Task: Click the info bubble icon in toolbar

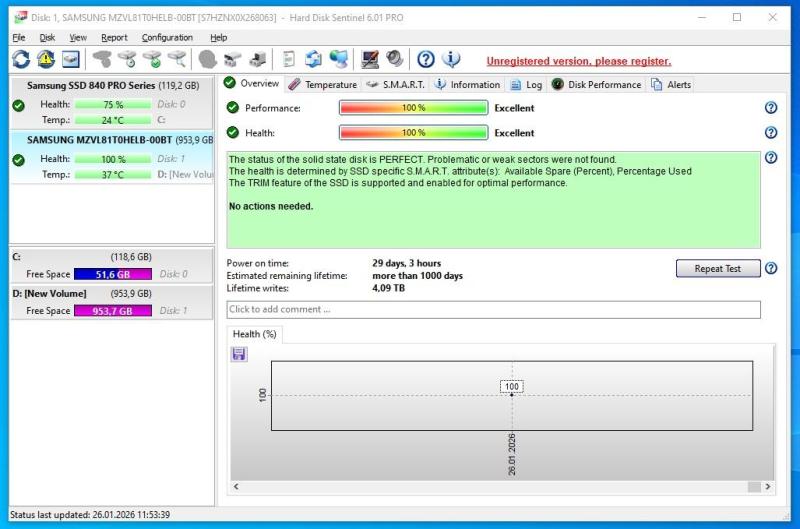Action: [451, 60]
